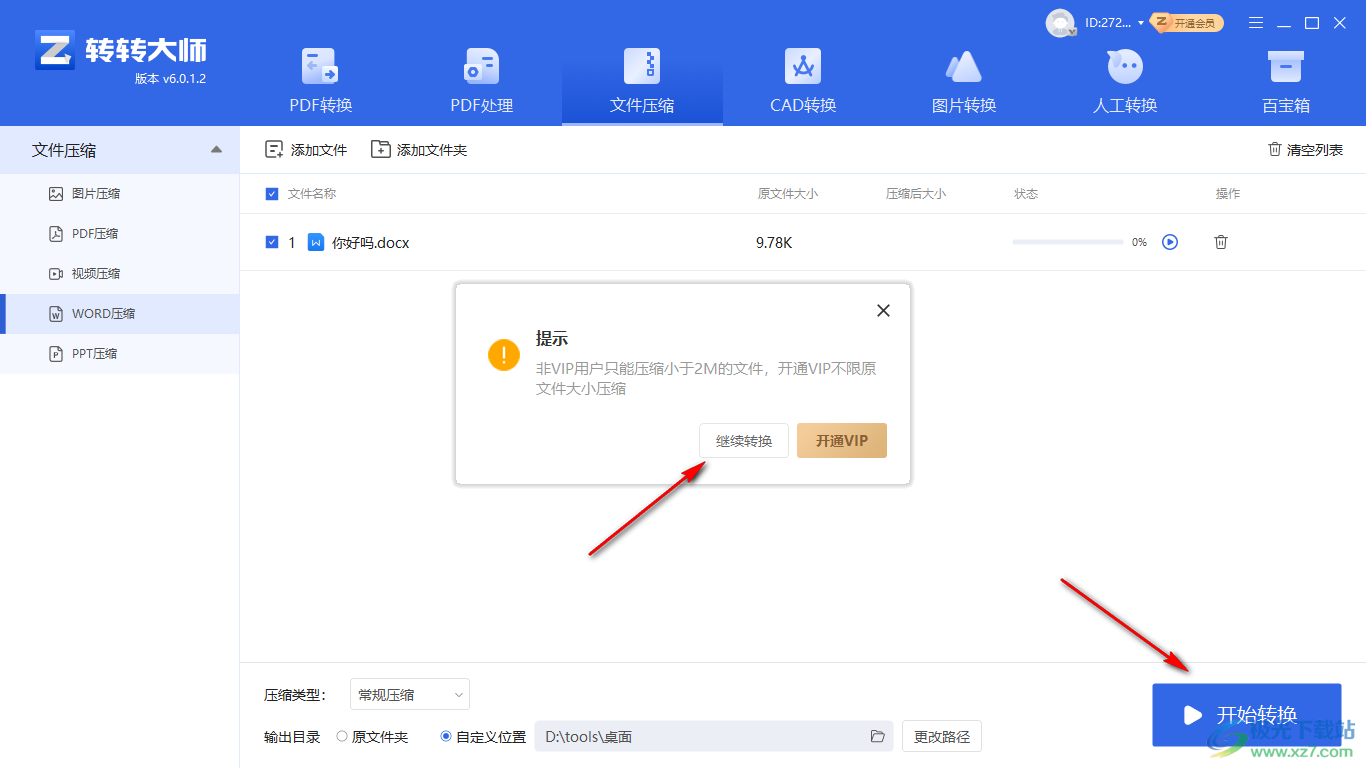Open the CAD转换 tab

coord(803,82)
